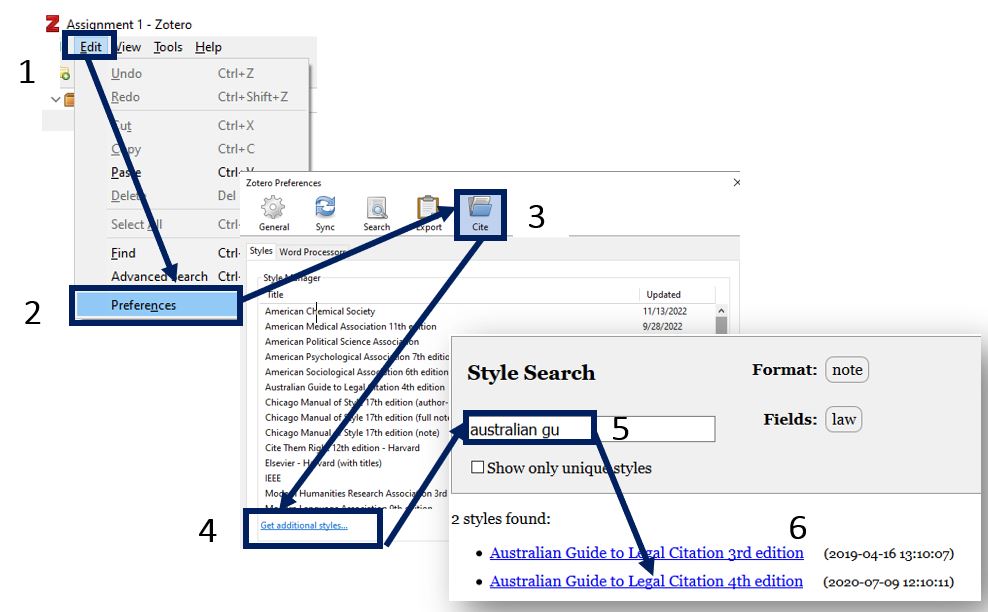Switch to the Word Processors tab
Image resolution: width=988 pixels, height=612 pixels.
click(x=314, y=252)
